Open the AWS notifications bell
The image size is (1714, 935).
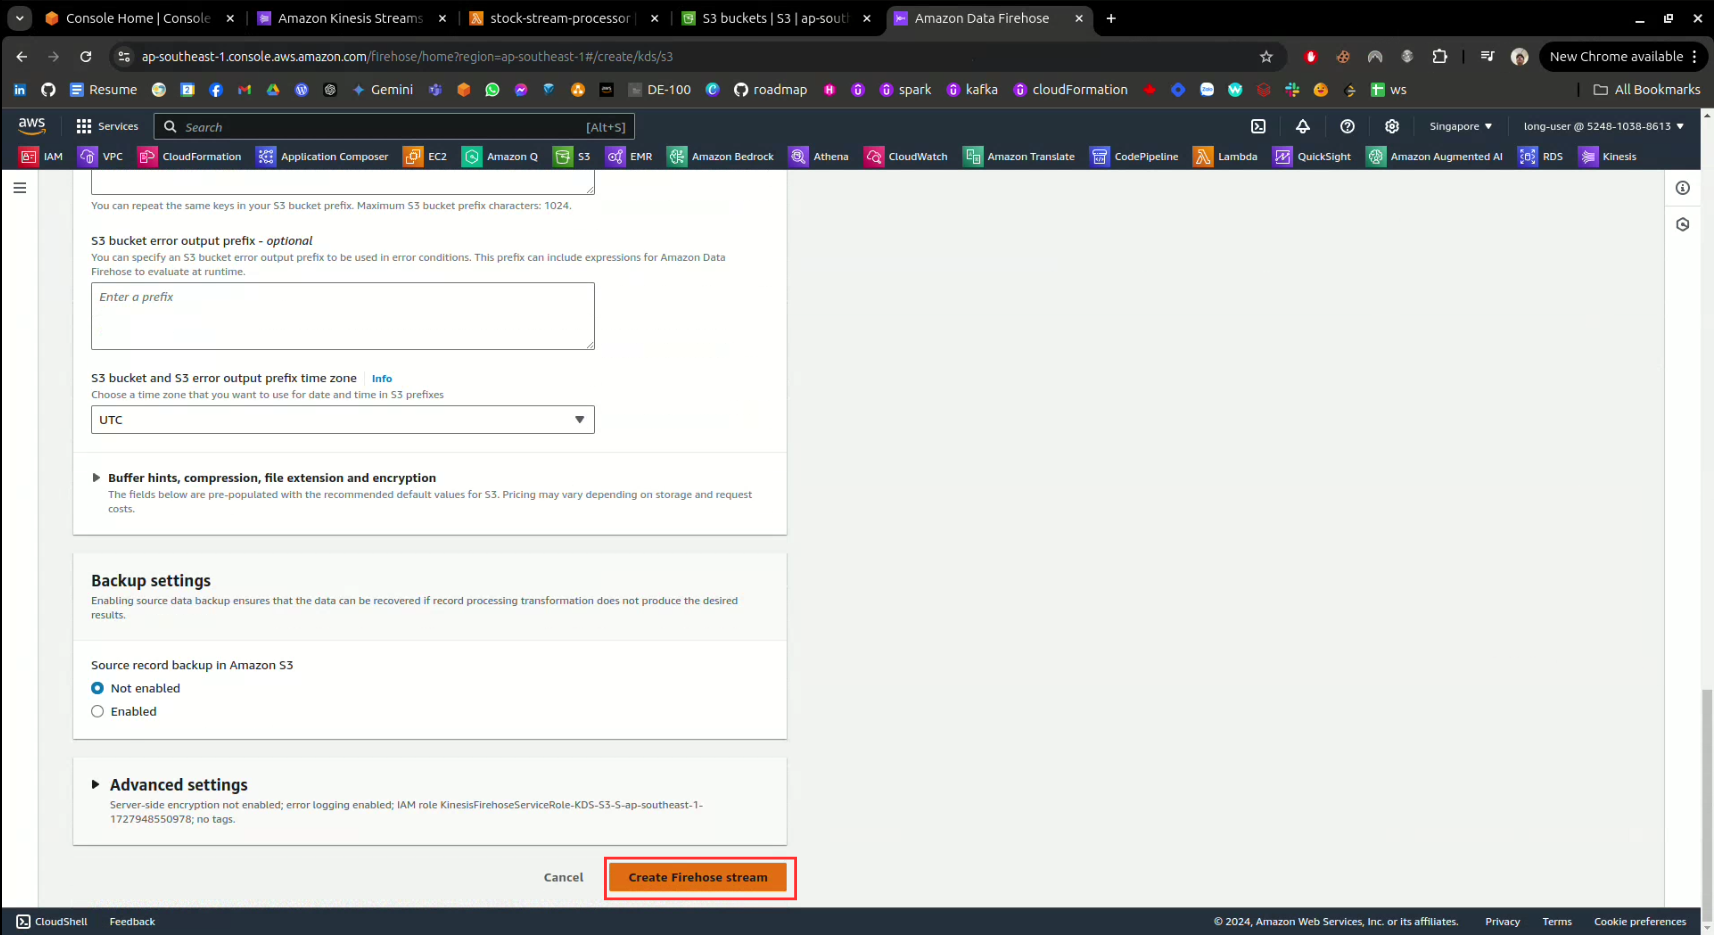pyautogui.click(x=1303, y=126)
